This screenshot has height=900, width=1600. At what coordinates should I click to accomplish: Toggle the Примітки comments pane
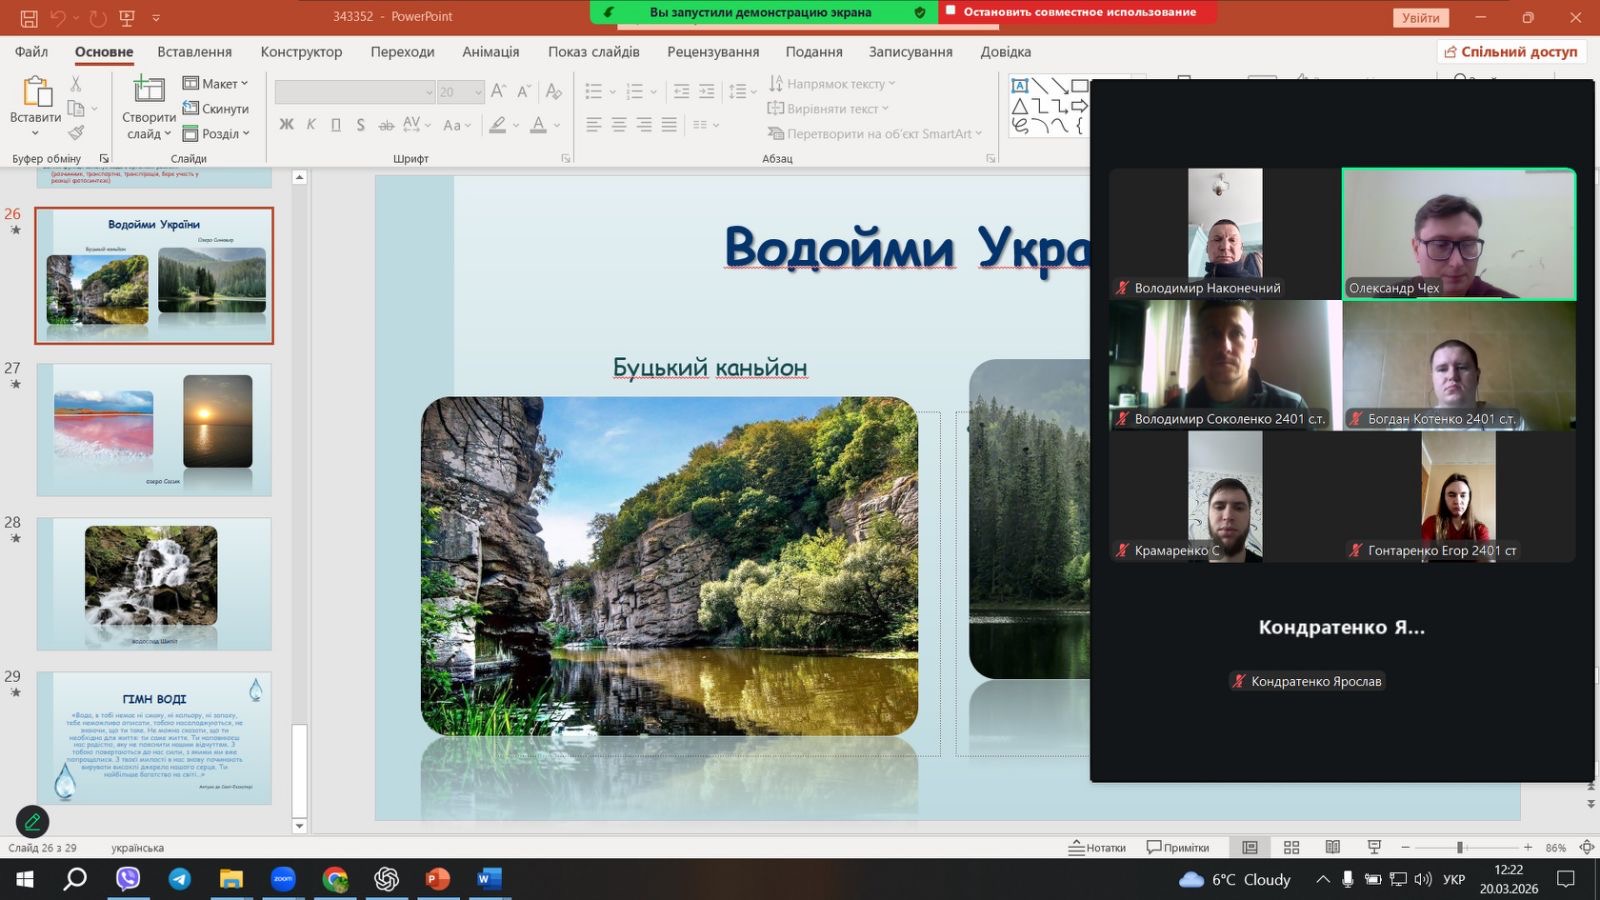pos(1178,848)
